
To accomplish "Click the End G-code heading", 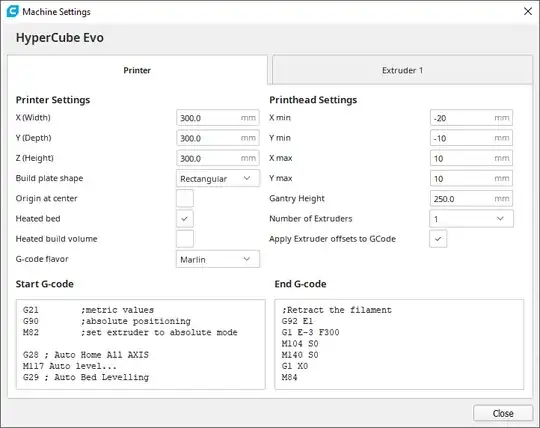I will (x=300, y=284).
